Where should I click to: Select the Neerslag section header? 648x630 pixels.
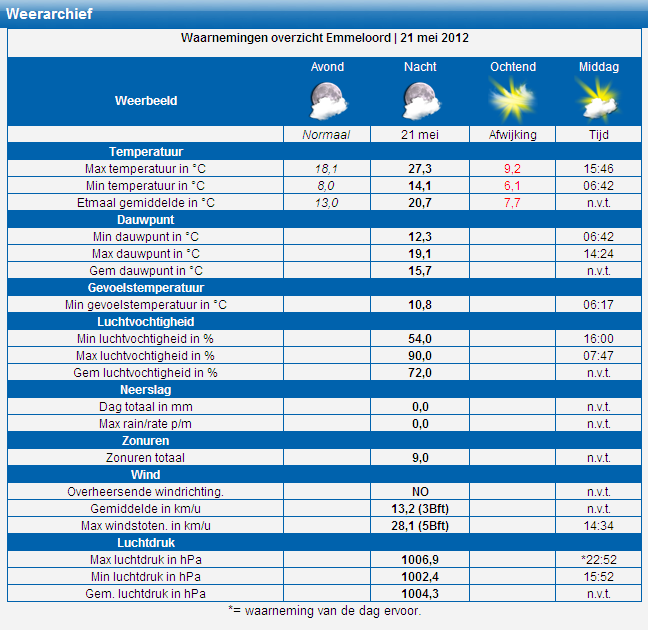(146, 390)
